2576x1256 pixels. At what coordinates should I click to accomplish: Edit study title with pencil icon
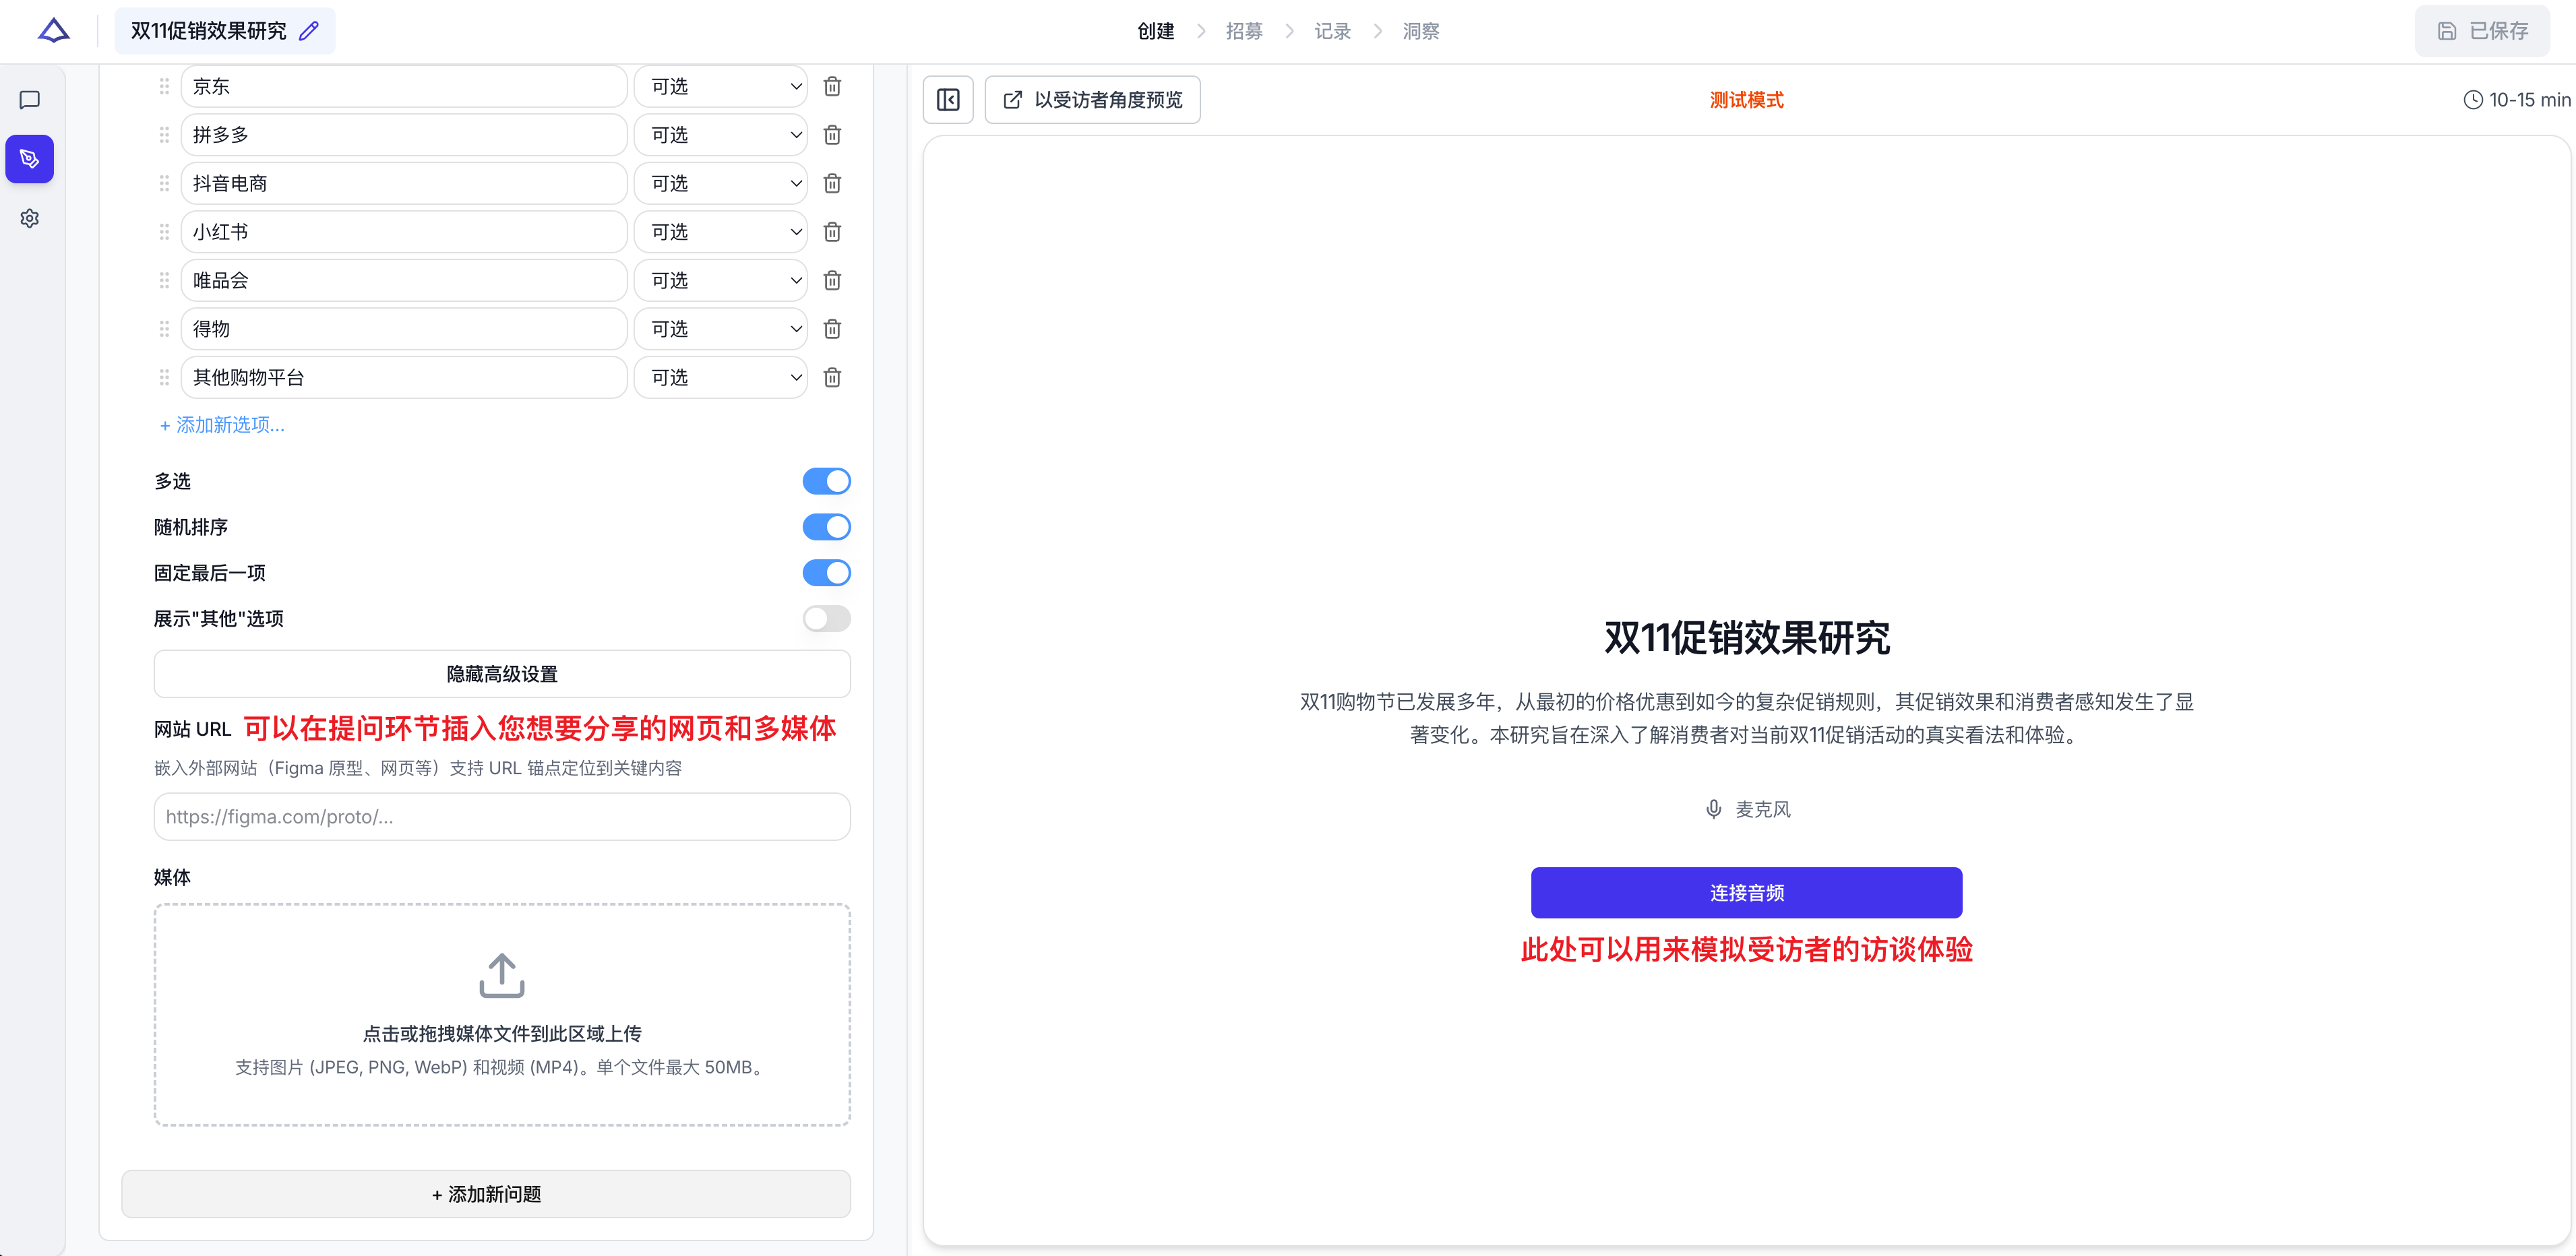pyautogui.click(x=309, y=31)
